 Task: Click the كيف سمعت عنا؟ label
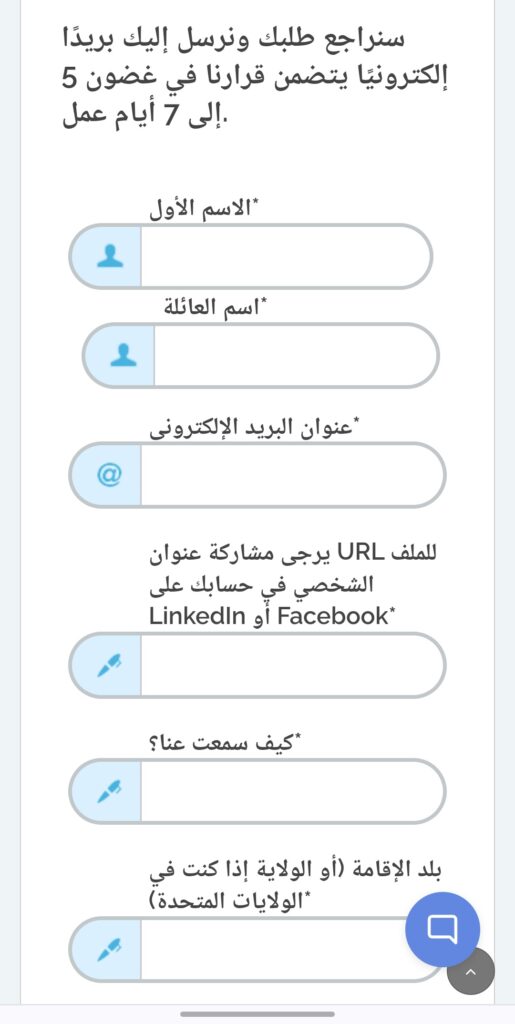[x=225, y=743]
